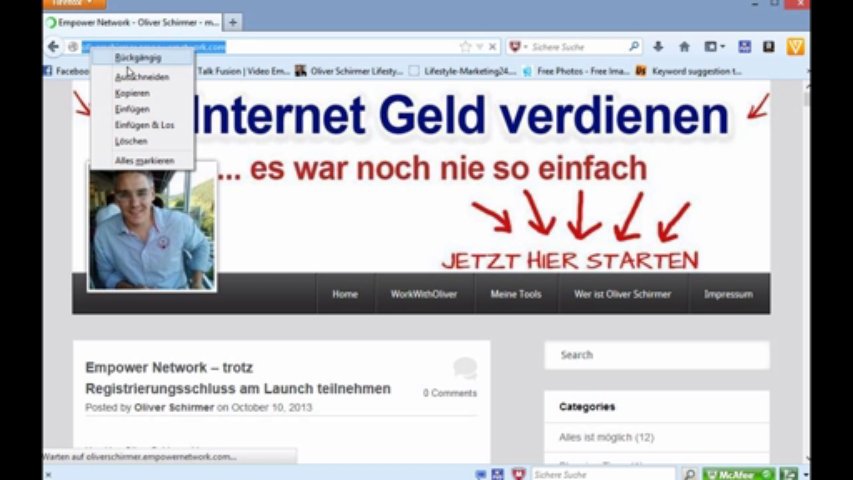853x480 pixels.
Task: Click the browser back arrow button
Action: (x=53, y=47)
